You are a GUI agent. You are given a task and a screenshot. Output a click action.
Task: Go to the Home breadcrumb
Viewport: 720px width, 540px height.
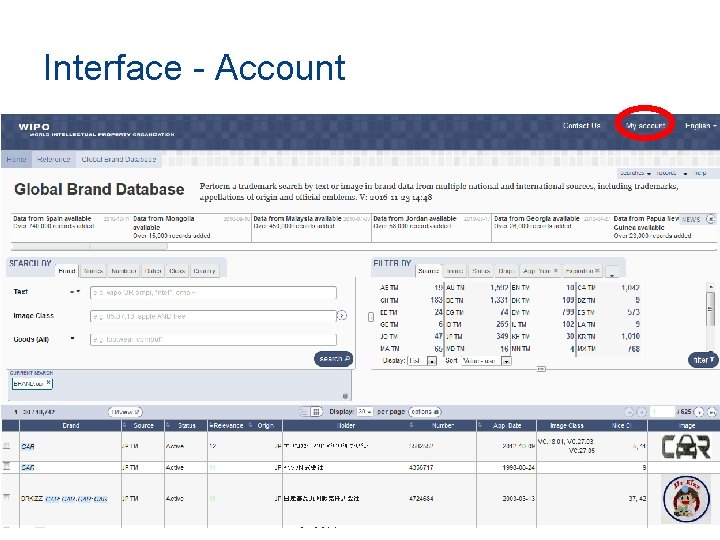point(16,159)
